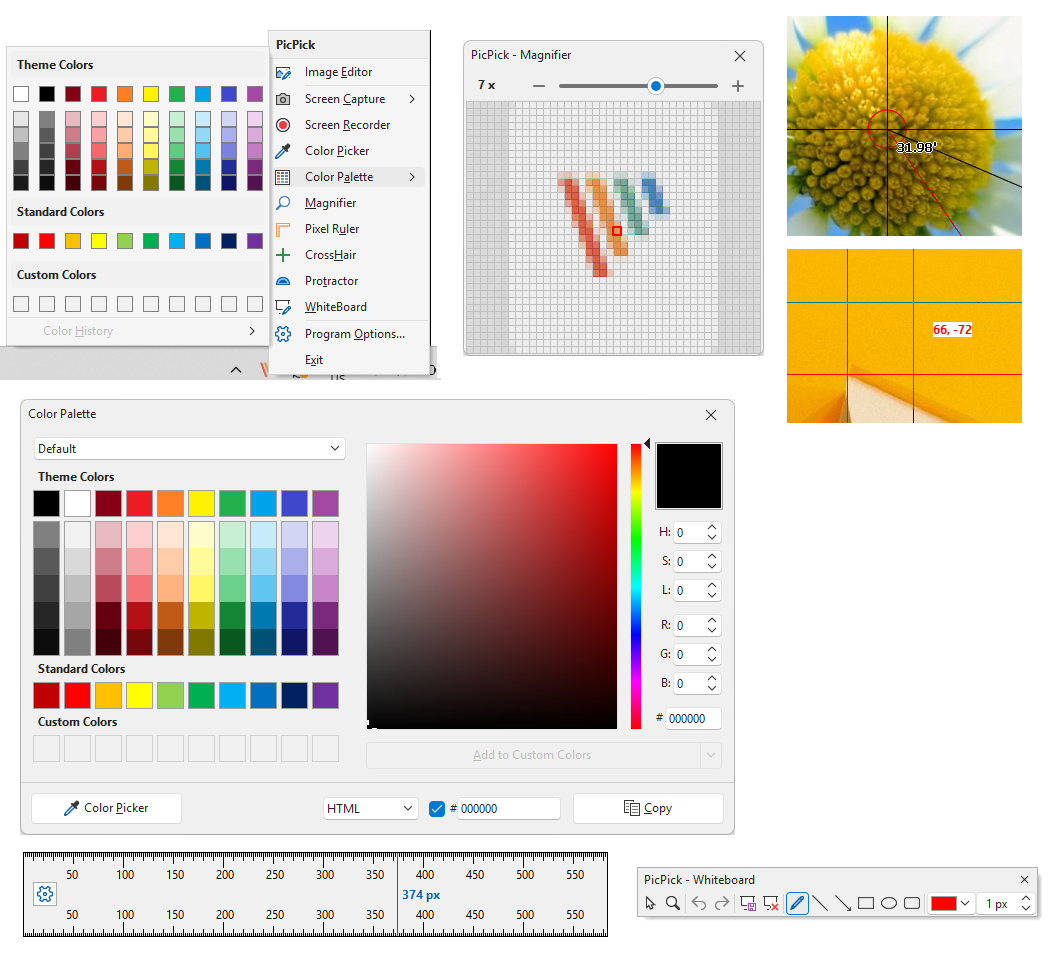
Task: Click the HTML color code text field
Action: (509, 809)
